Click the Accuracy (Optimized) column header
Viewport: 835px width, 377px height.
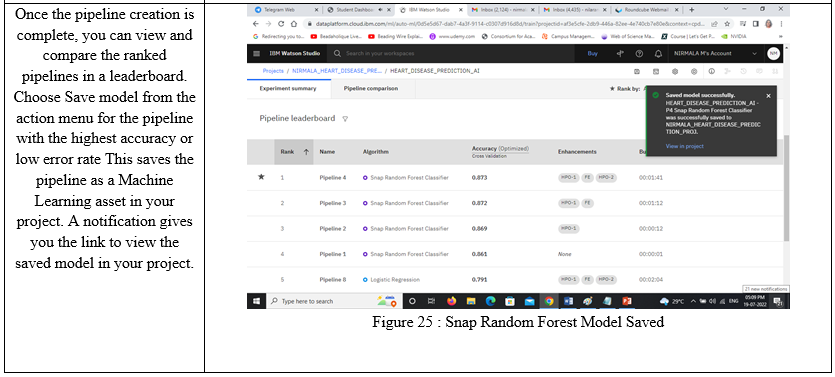pos(501,149)
